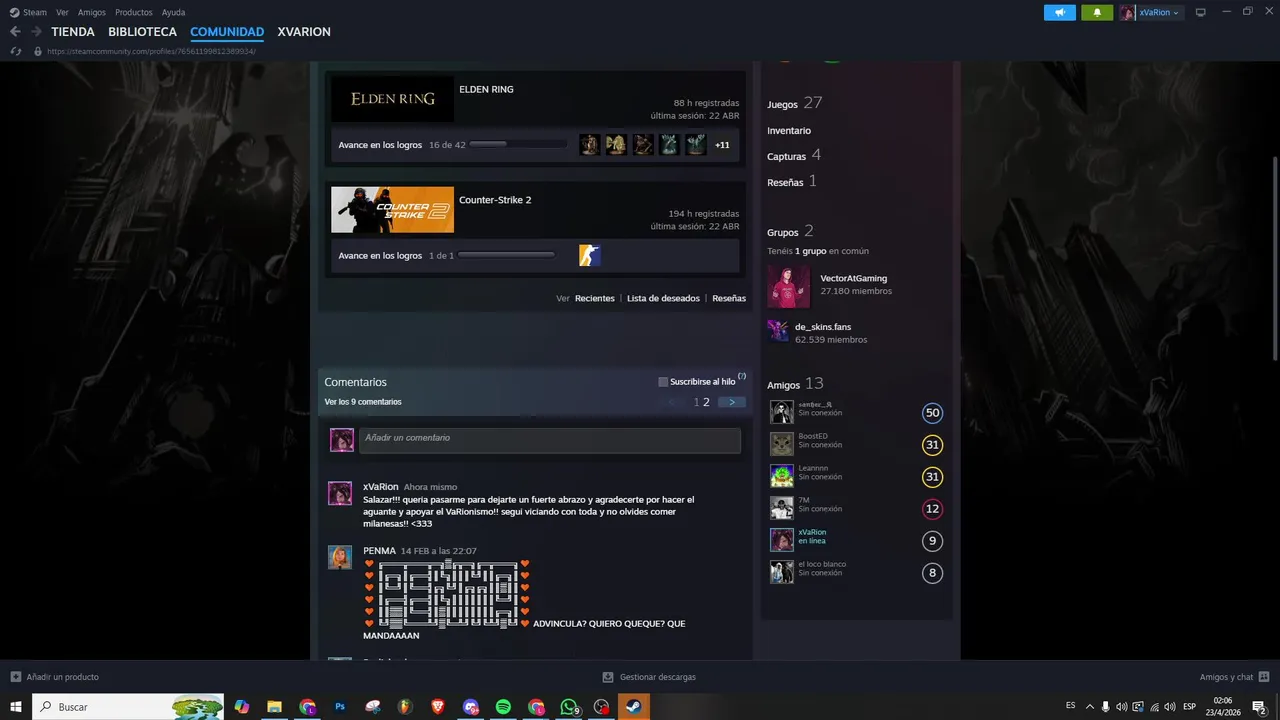Show the +11 more Elden Ring achievements
Viewport: 1280px width, 720px height.
point(722,145)
